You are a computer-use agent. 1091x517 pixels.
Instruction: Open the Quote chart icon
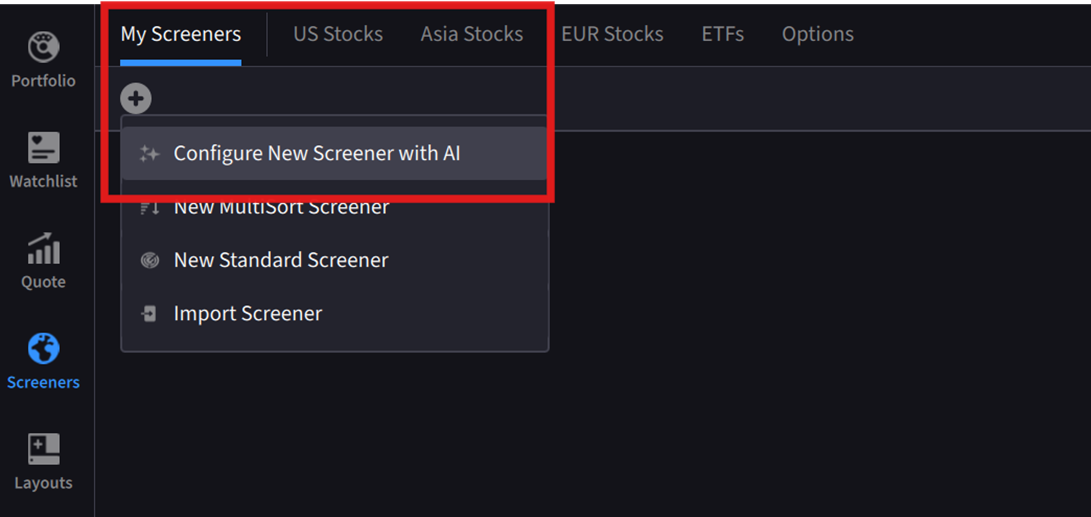43,248
